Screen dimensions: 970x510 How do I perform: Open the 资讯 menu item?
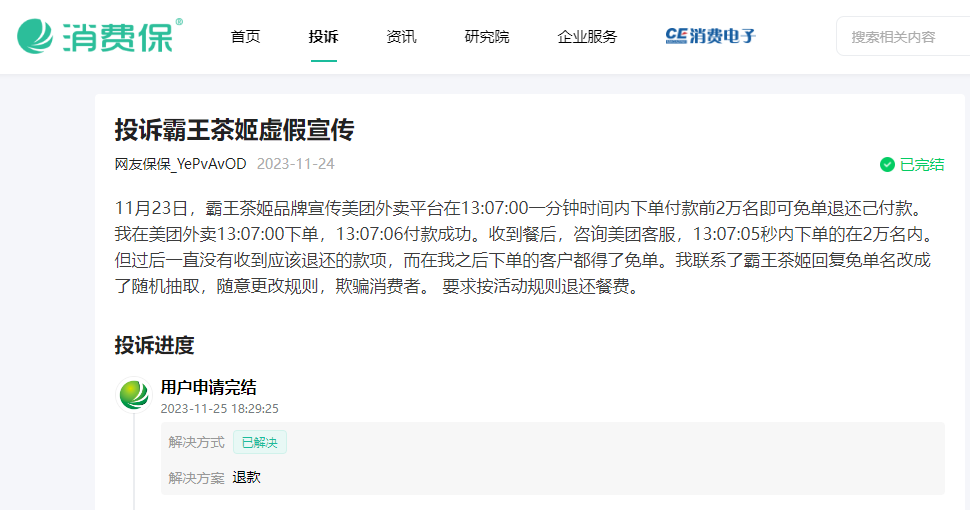coord(401,37)
